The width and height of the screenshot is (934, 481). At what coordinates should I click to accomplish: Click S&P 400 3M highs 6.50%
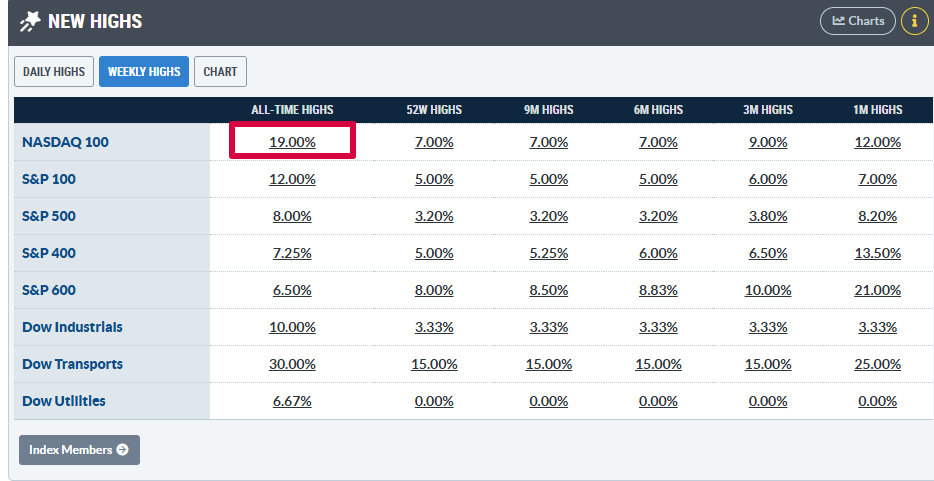click(768, 253)
